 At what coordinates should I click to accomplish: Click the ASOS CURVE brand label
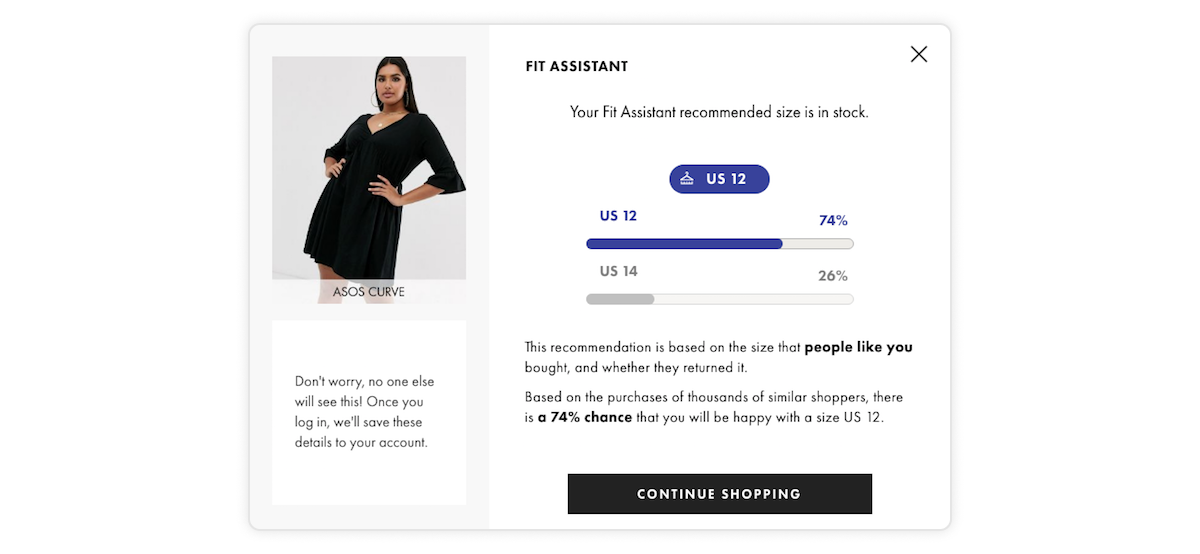coord(369,292)
